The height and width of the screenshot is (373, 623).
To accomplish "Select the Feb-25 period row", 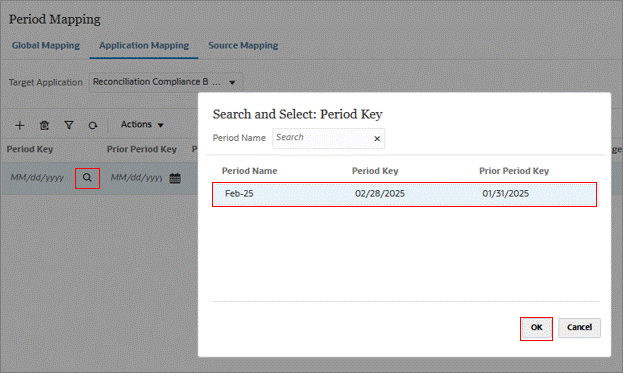I will [404, 194].
